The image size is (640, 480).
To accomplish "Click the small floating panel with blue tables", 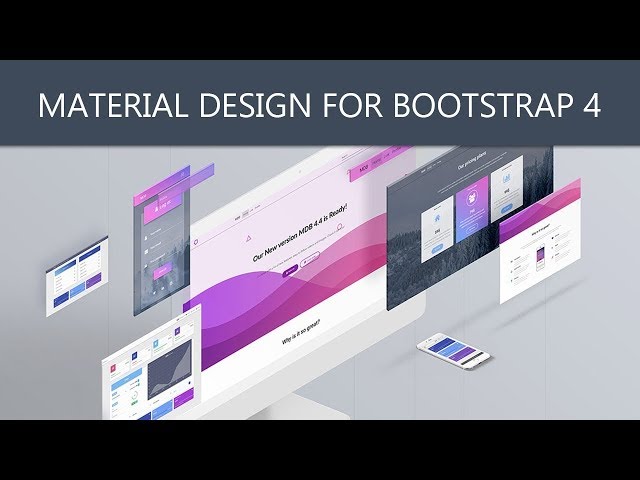I will point(77,277).
